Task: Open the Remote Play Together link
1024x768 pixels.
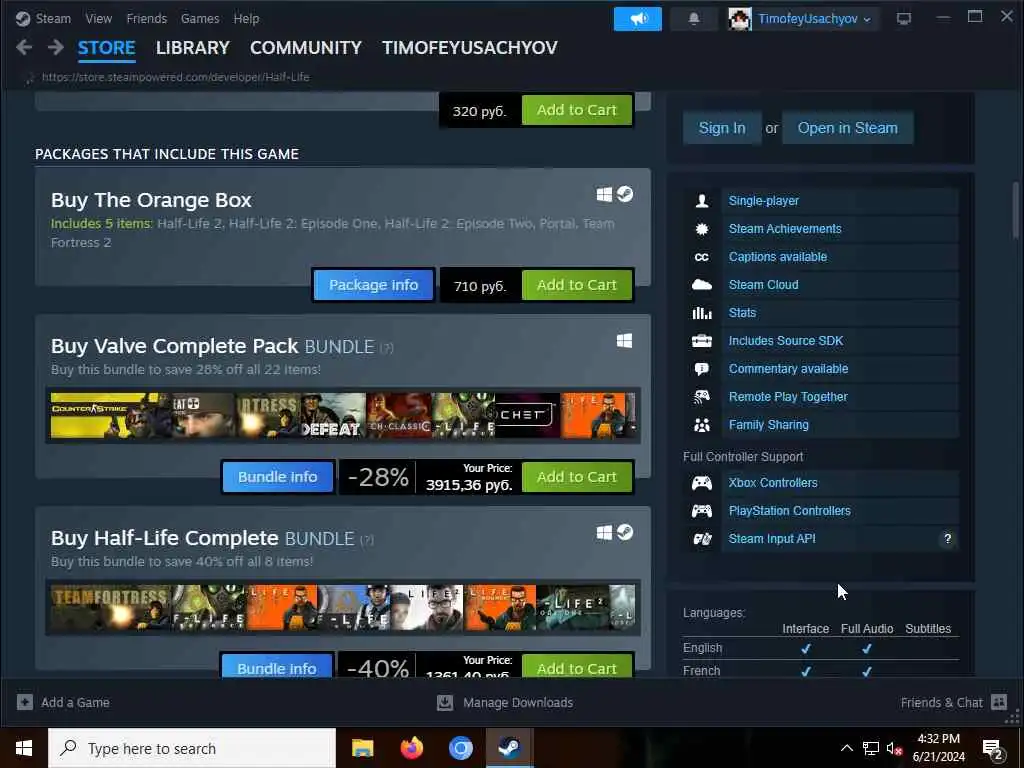Action: [788, 396]
